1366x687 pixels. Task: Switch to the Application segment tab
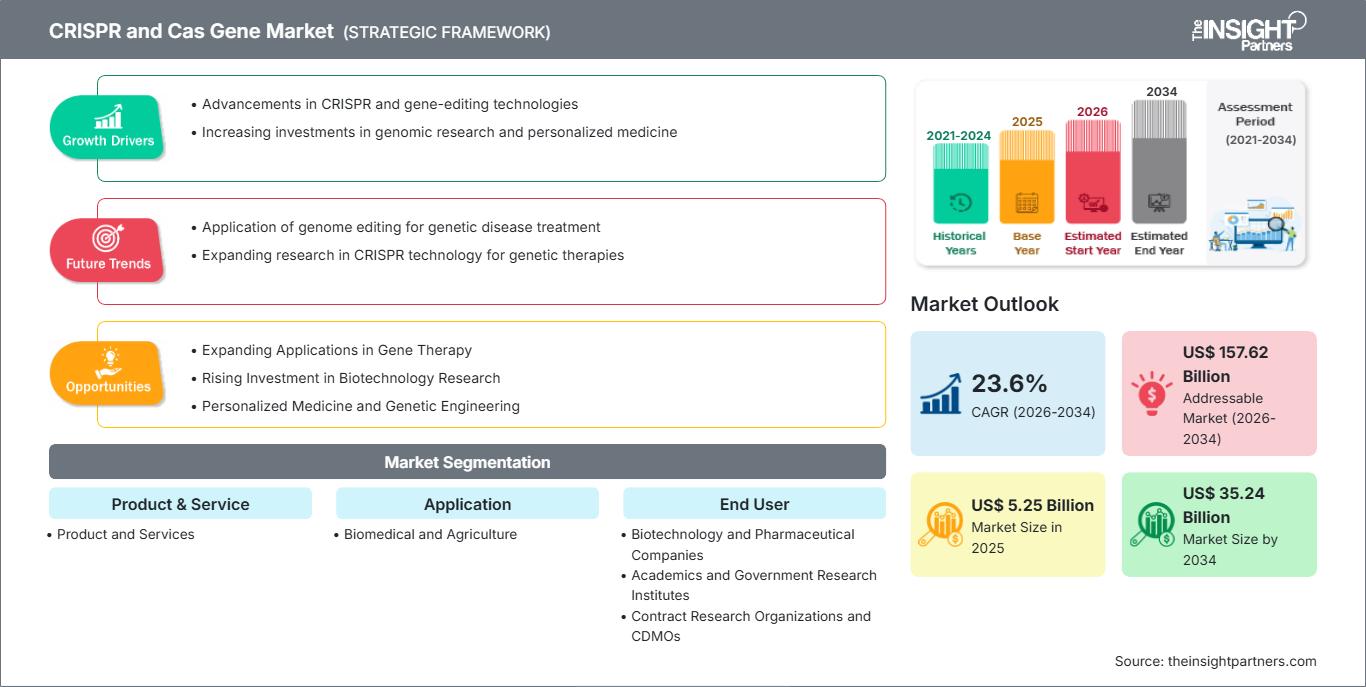pyautogui.click(x=467, y=504)
